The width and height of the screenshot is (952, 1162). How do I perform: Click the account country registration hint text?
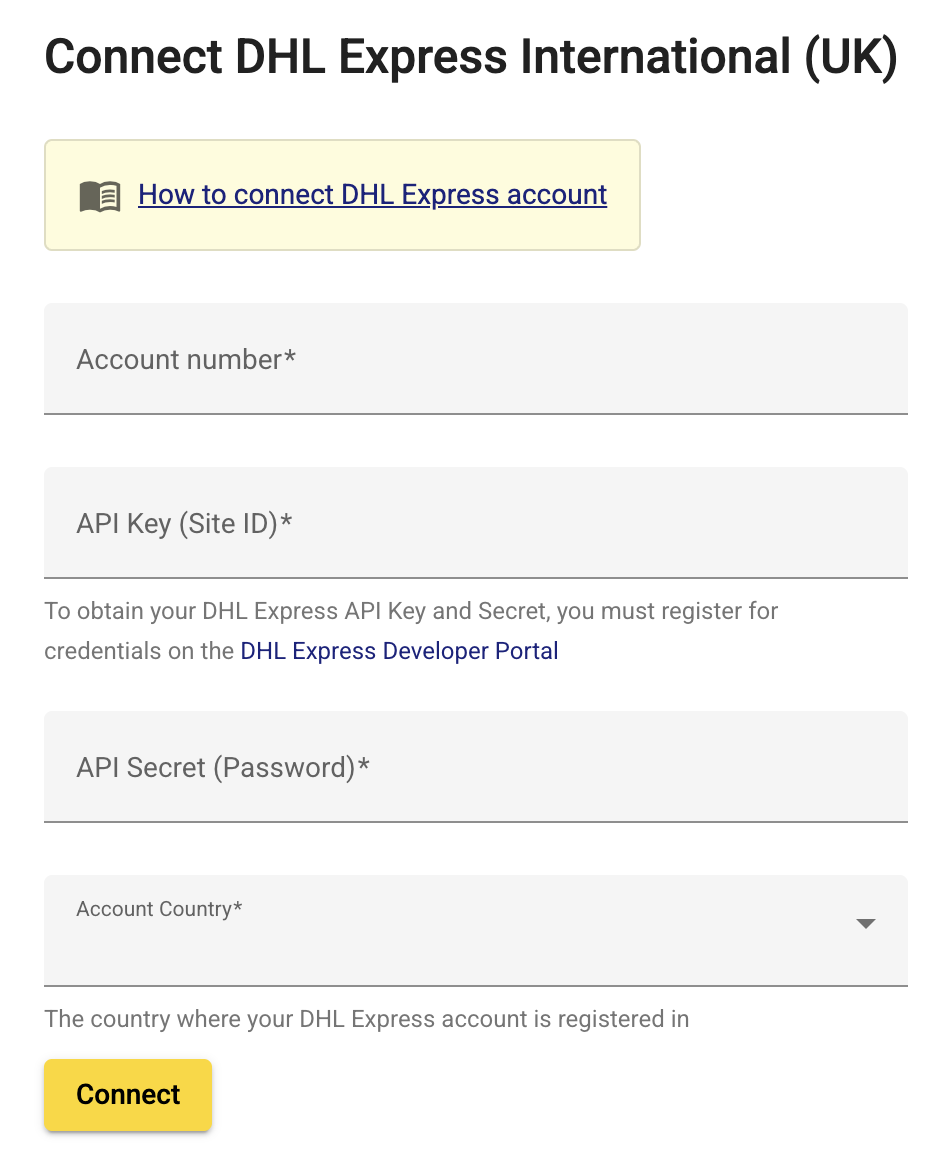tap(367, 1019)
